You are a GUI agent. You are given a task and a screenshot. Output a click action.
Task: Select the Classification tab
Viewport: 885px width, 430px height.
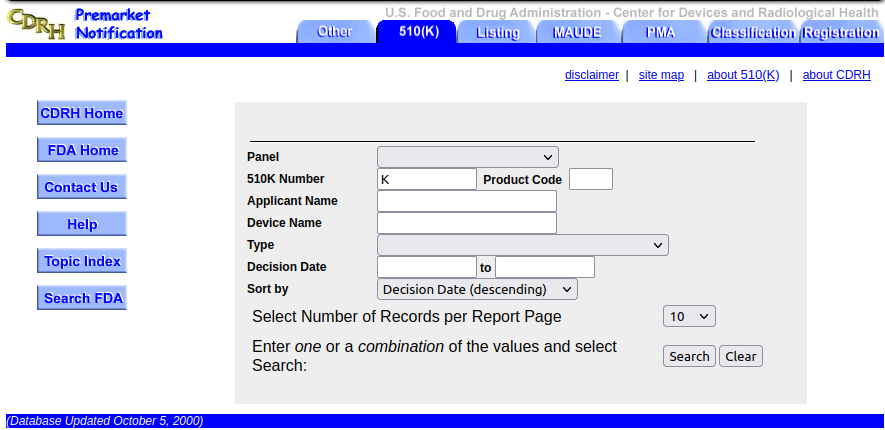tap(752, 32)
